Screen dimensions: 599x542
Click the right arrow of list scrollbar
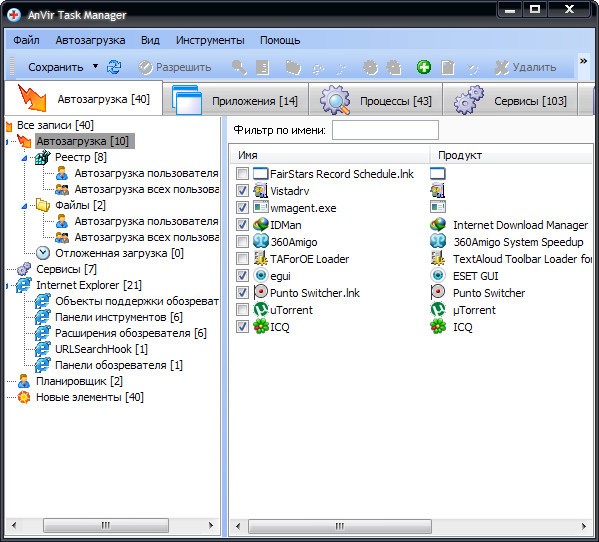pyautogui.click(x=584, y=526)
